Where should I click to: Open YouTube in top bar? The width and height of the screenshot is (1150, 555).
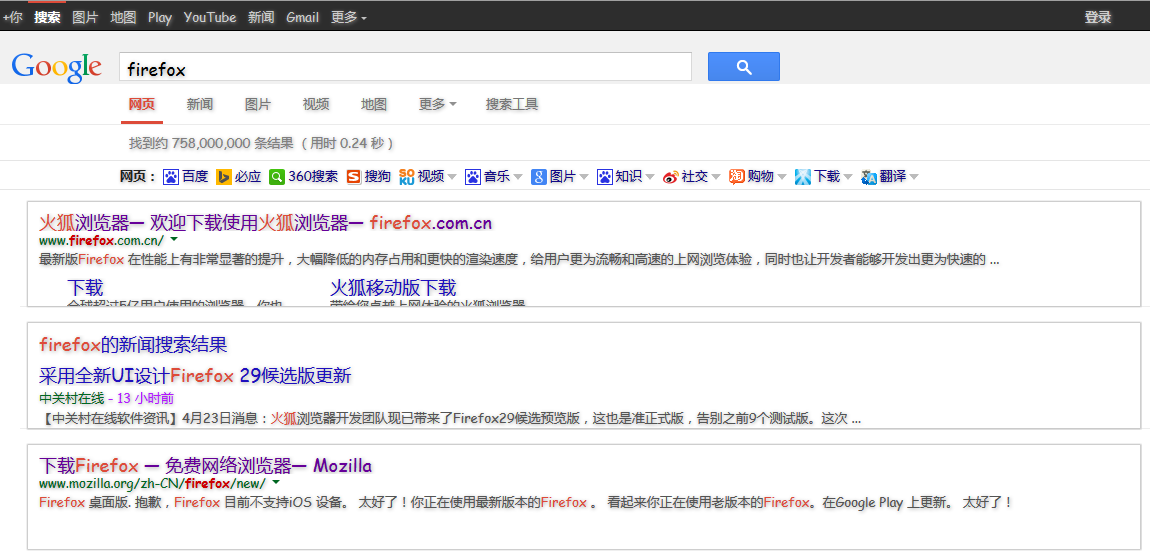tap(210, 18)
